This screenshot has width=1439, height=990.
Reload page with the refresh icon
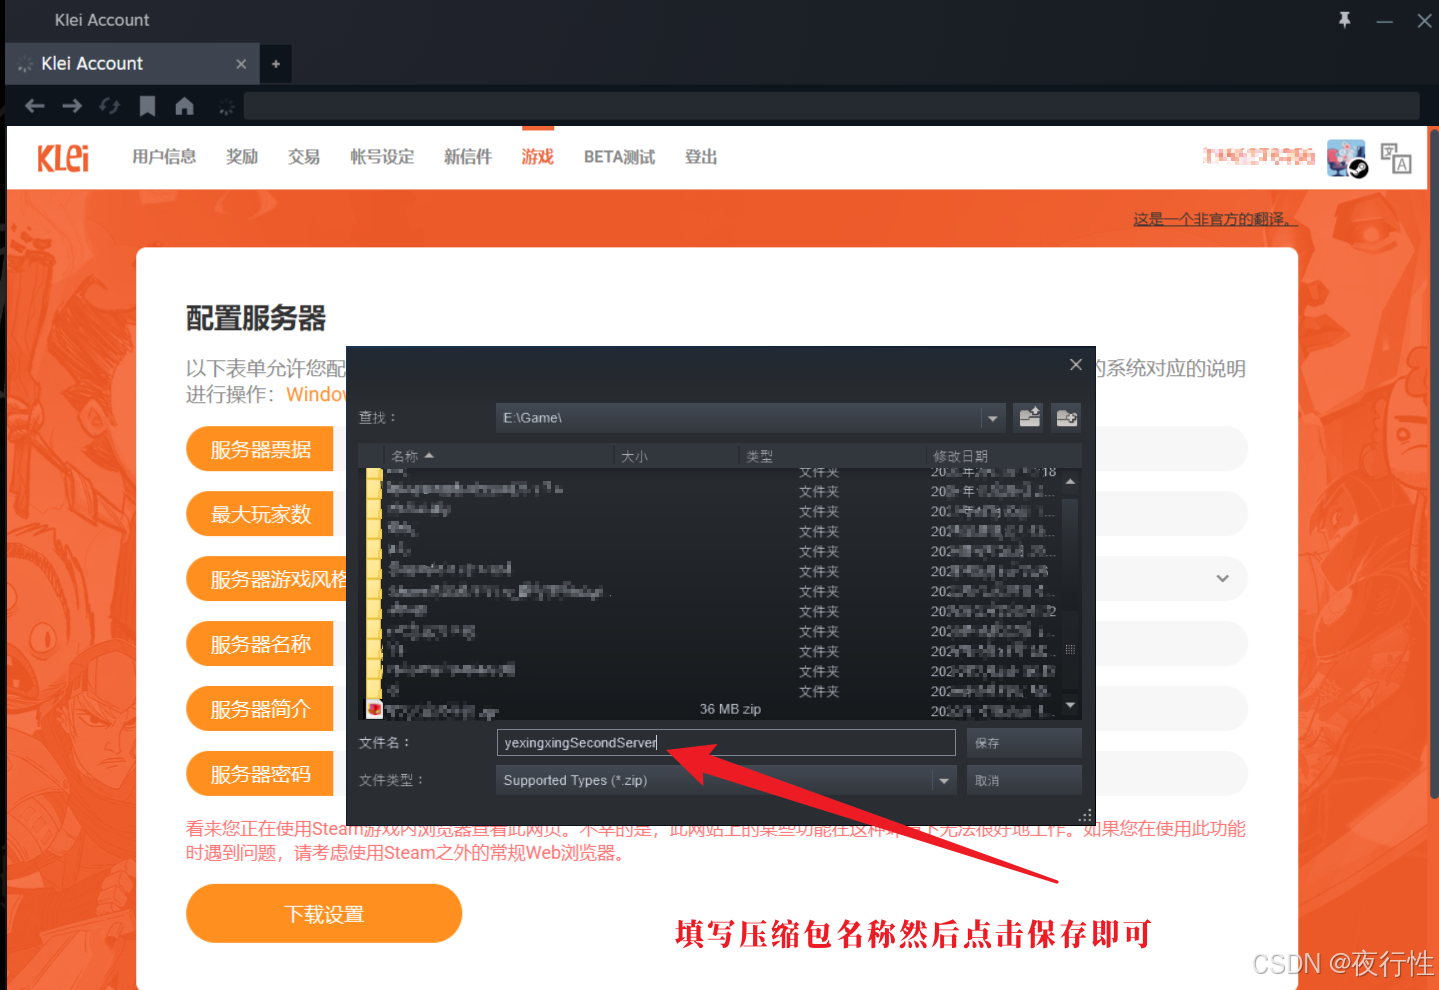[110, 105]
